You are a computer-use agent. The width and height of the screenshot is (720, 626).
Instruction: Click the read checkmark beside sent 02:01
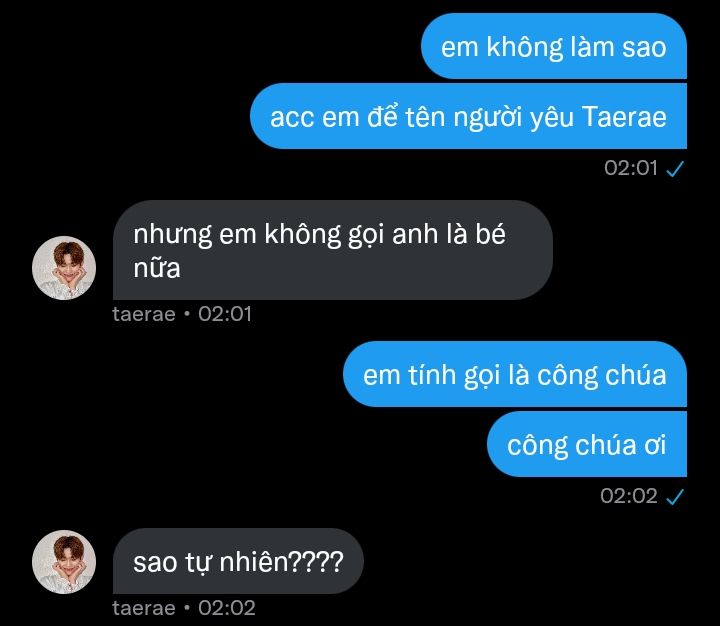(675, 169)
